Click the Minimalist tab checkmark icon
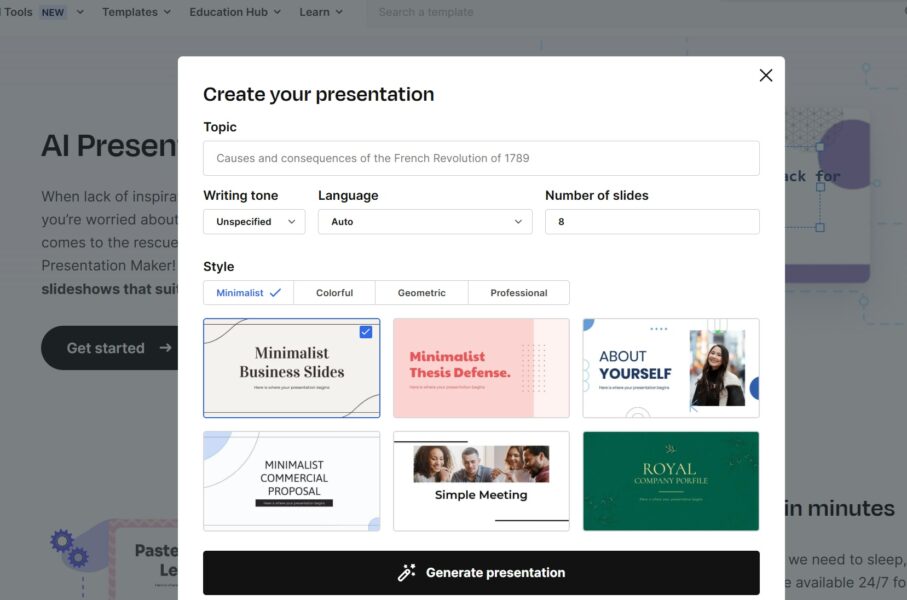This screenshot has height=600, width=907. click(x=275, y=293)
